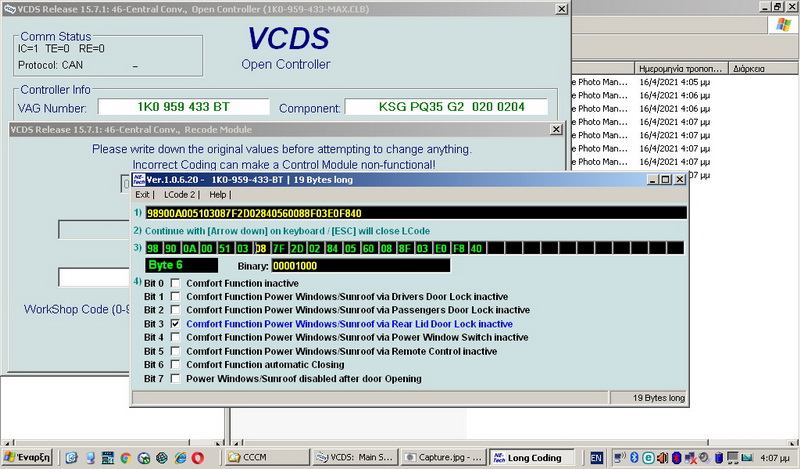Click the red Bluetooth tray icon

click(677, 457)
